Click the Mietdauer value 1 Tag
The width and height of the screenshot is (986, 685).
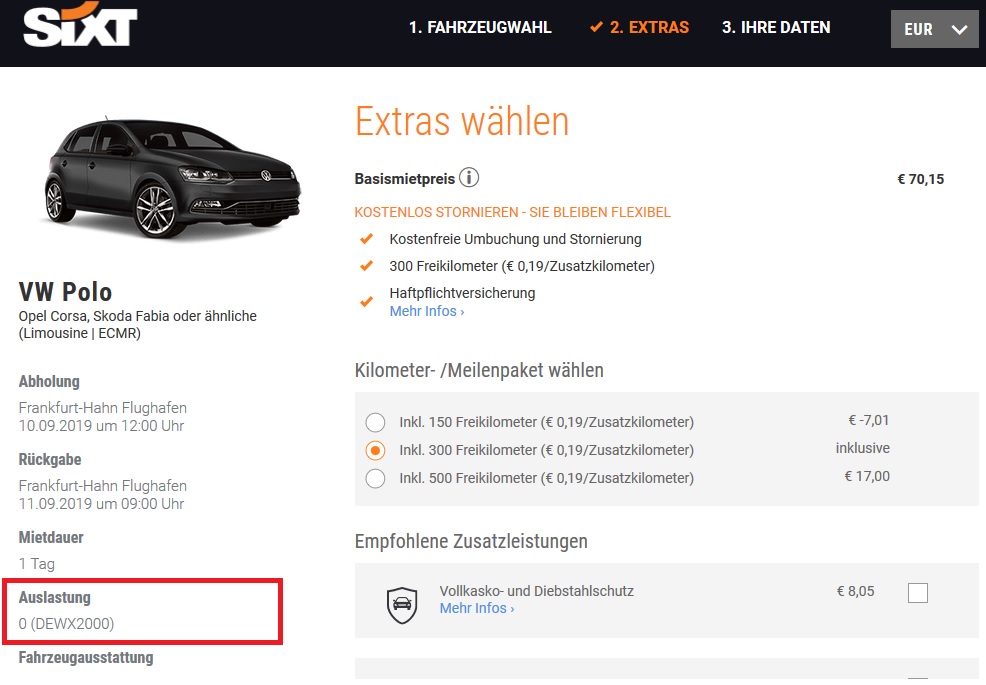36,564
